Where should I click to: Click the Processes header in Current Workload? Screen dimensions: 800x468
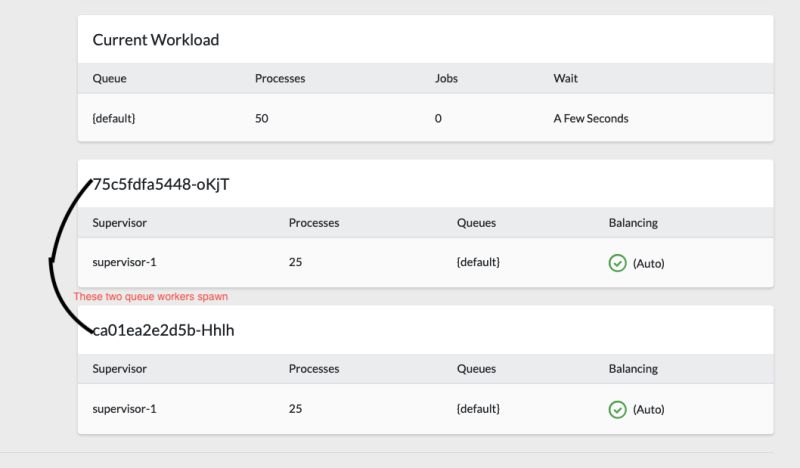[x=280, y=79]
